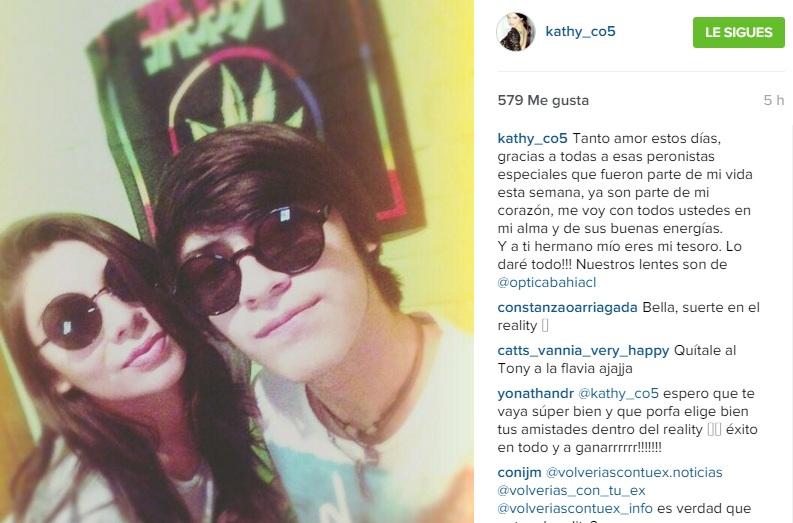Visit catts_vannia_very_happy's profile
The height and width of the screenshot is (523, 793).
coord(583,351)
